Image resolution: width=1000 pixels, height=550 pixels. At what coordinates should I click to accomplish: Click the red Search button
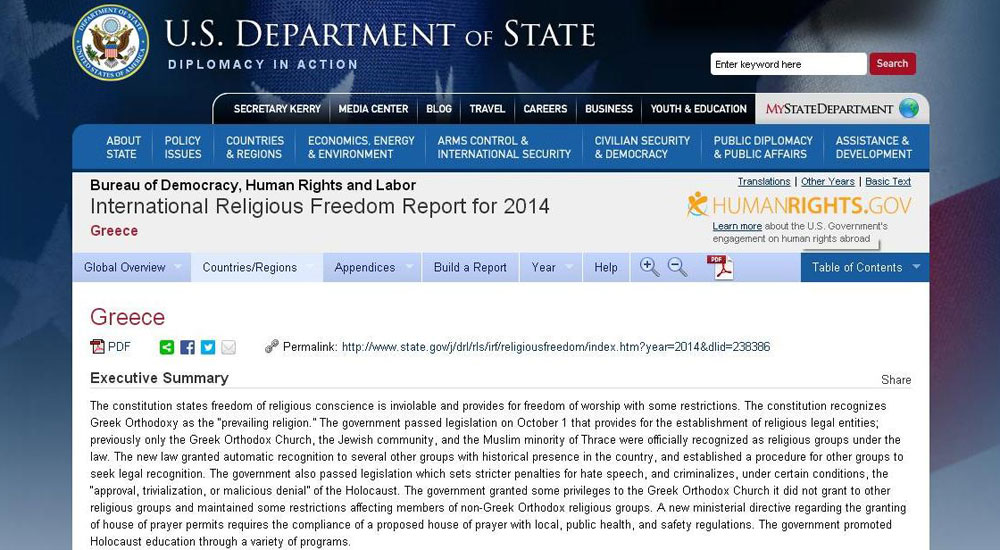coord(892,64)
